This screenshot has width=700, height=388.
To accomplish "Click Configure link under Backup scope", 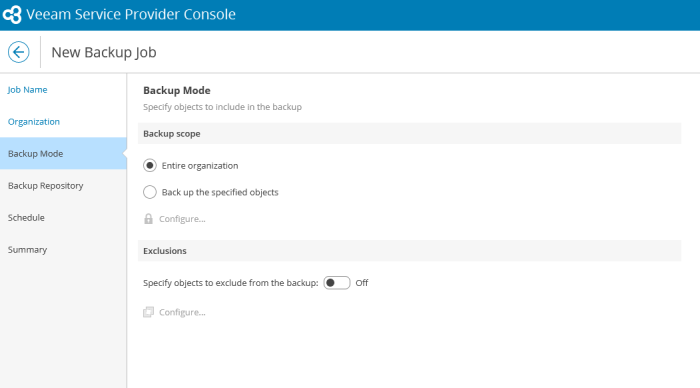I will point(182,219).
